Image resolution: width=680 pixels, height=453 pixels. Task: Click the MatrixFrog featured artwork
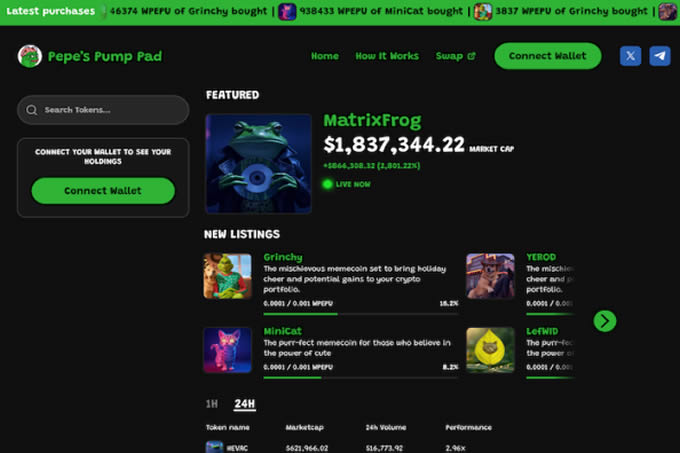259,163
